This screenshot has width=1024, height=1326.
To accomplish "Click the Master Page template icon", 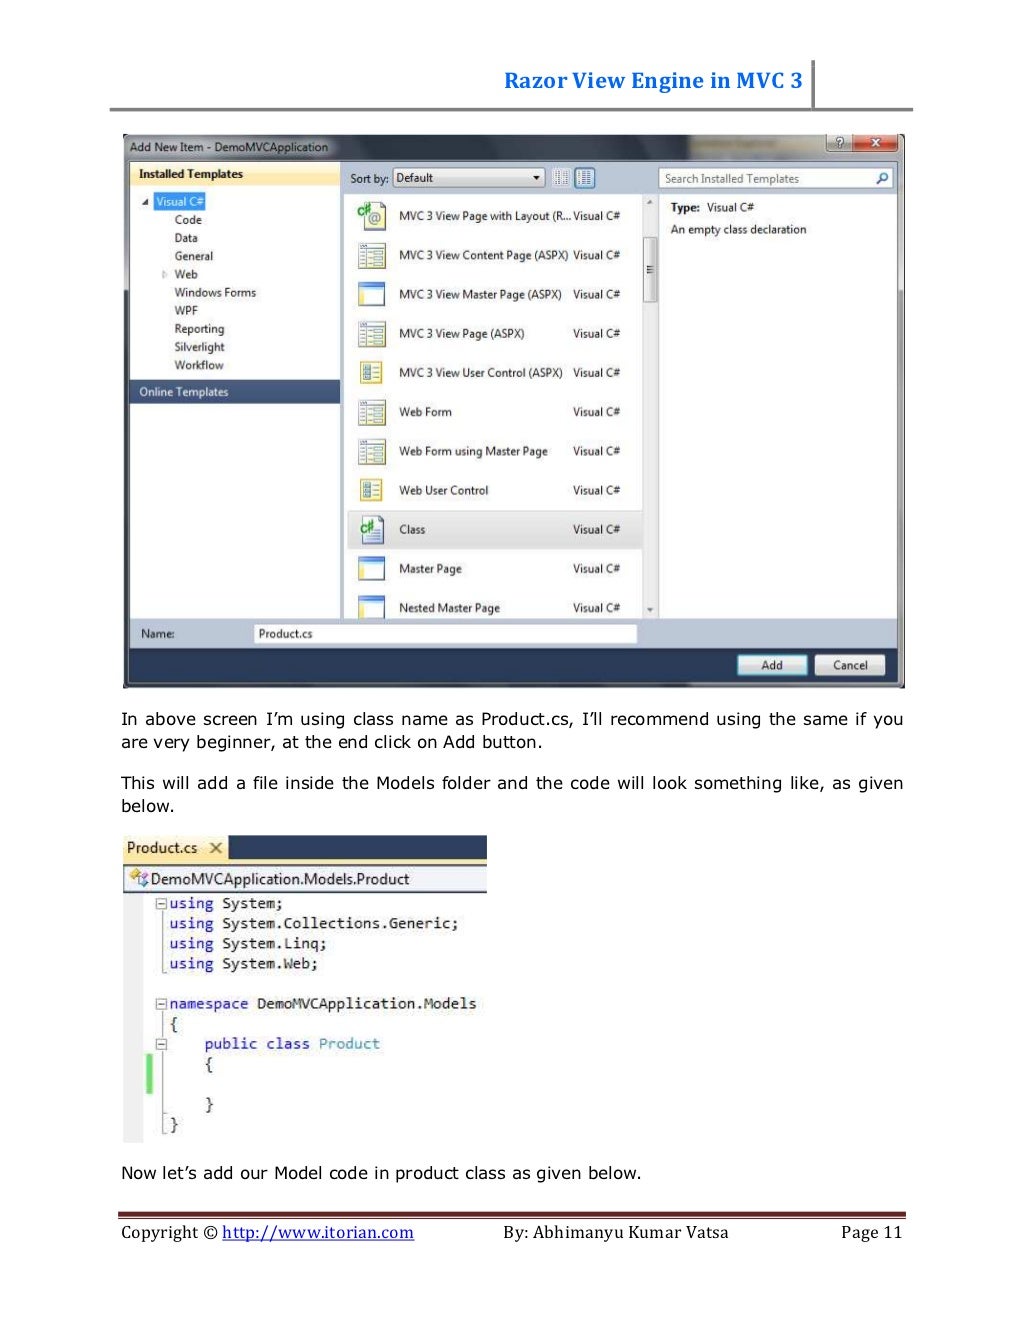I will pos(371,568).
